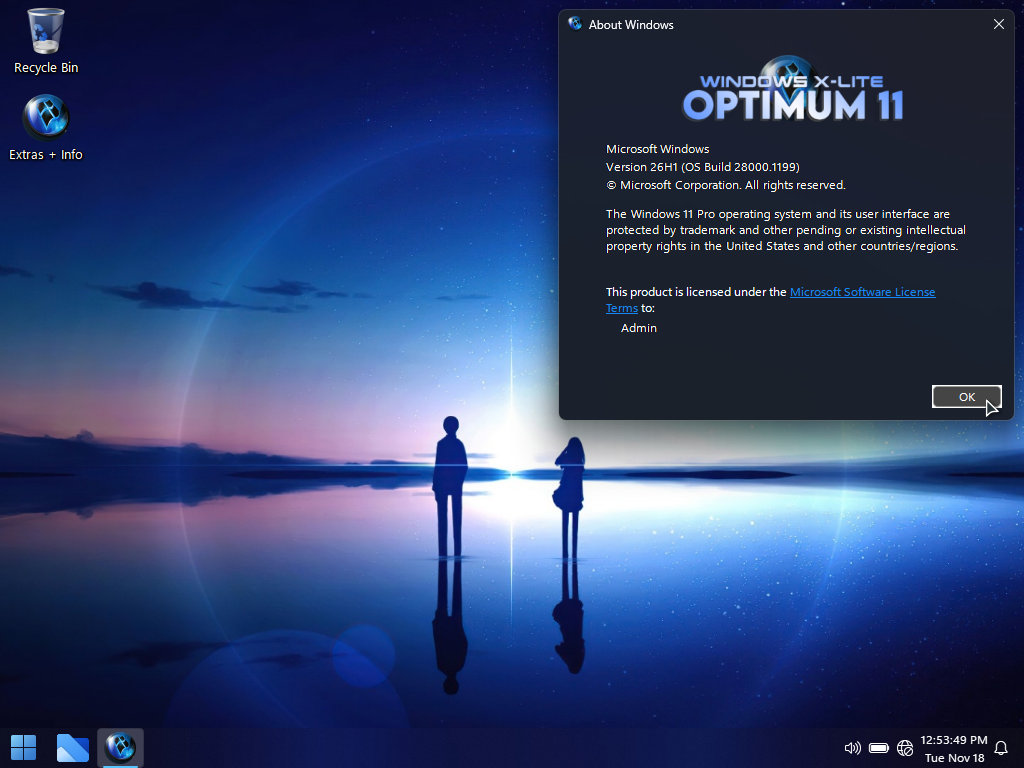Screen dimensions: 1024x768
Task: Follow the 'Terms' link continuation
Action: click(622, 308)
